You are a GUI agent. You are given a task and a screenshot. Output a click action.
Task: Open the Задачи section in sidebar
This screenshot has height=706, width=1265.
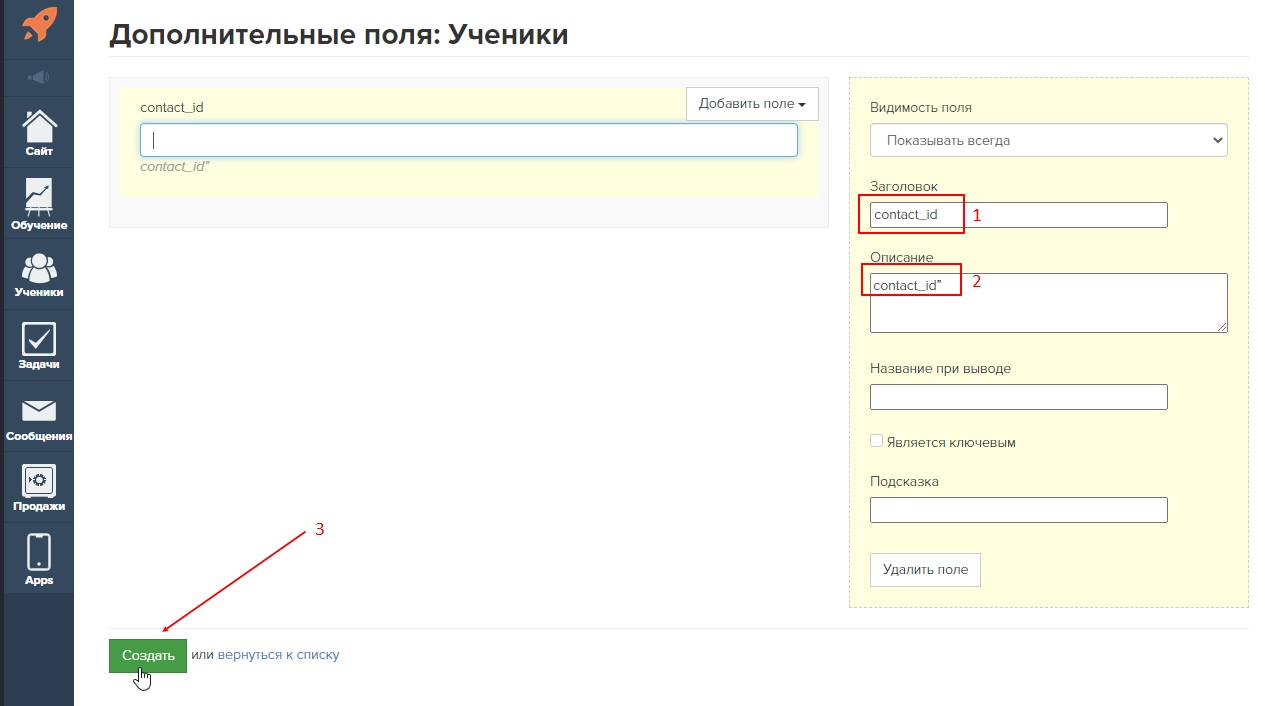pyautogui.click(x=39, y=346)
